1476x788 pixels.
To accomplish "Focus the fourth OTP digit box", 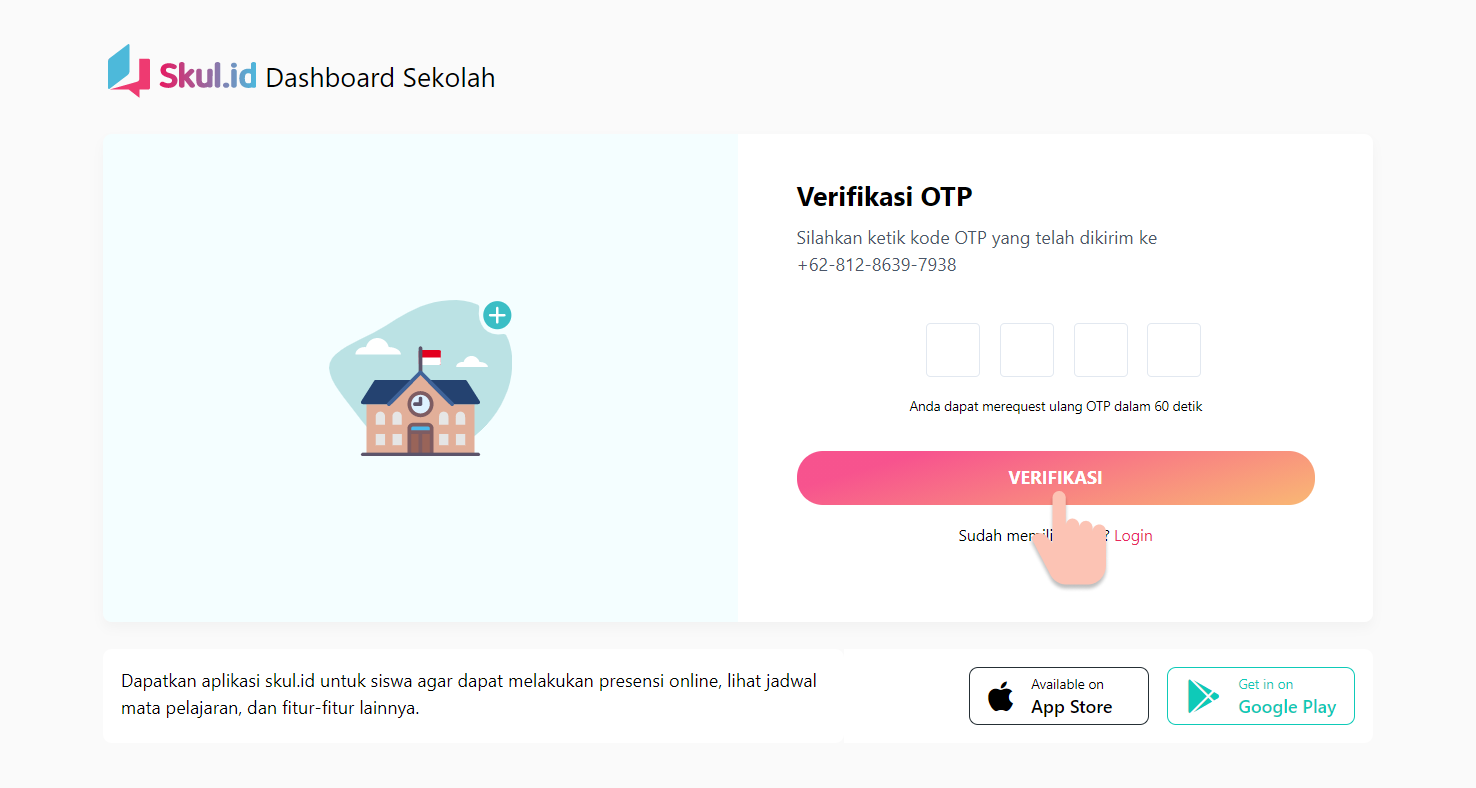I will [1174, 350].
